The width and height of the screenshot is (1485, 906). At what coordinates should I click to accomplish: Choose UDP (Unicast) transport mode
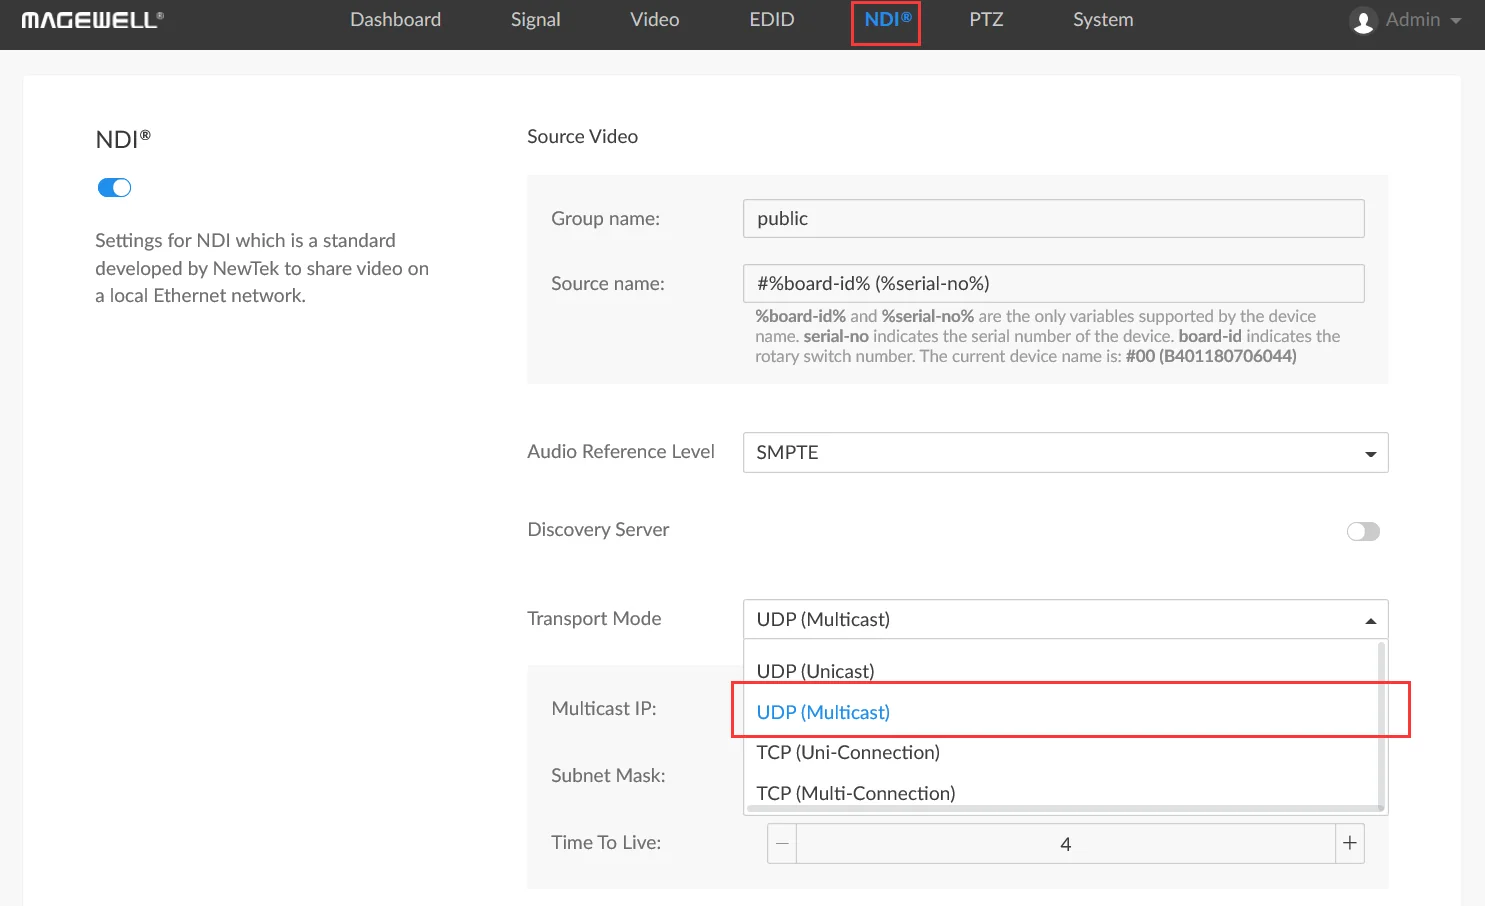[x=1060, y=670]
